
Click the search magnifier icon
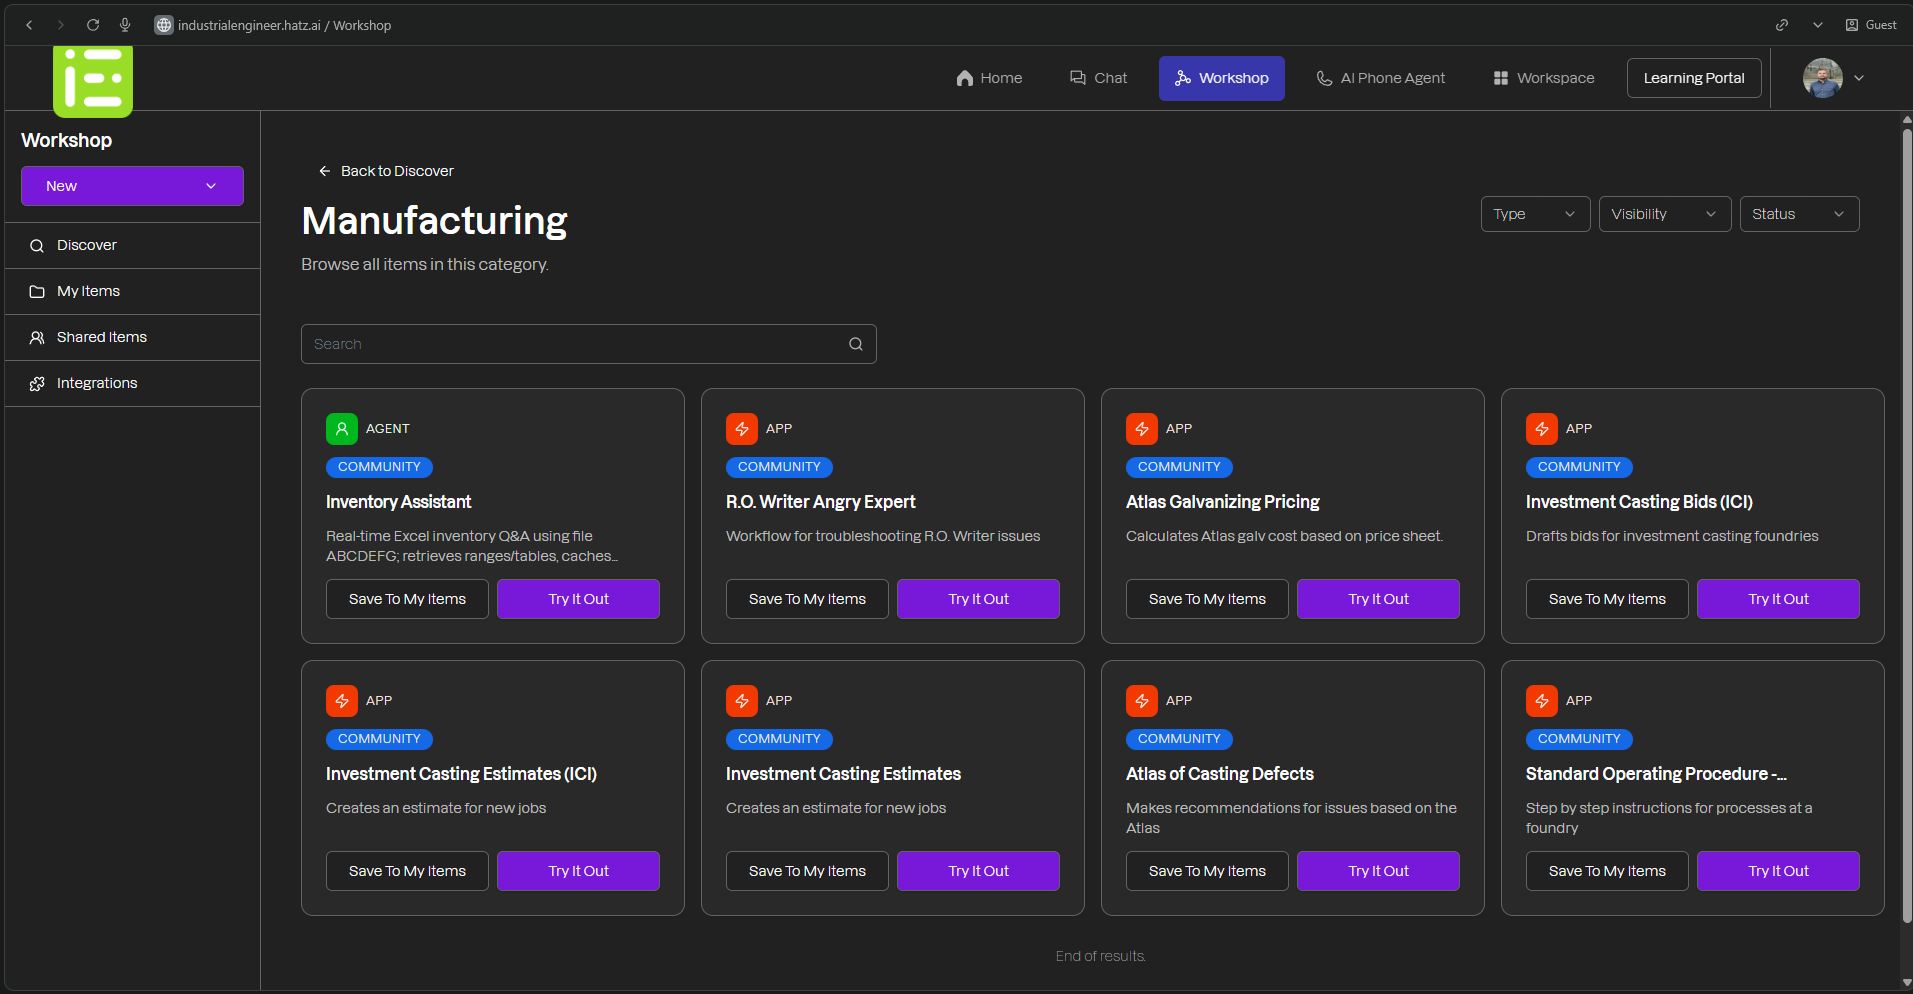pyautogui.click(x=855, y=343)
